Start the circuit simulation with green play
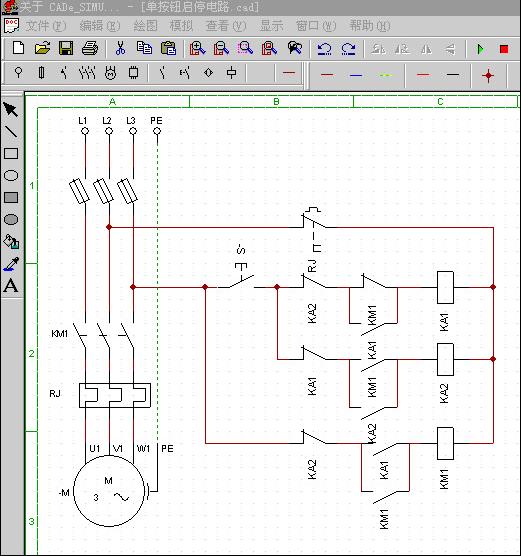521x556 pixels. coord(480,49)
